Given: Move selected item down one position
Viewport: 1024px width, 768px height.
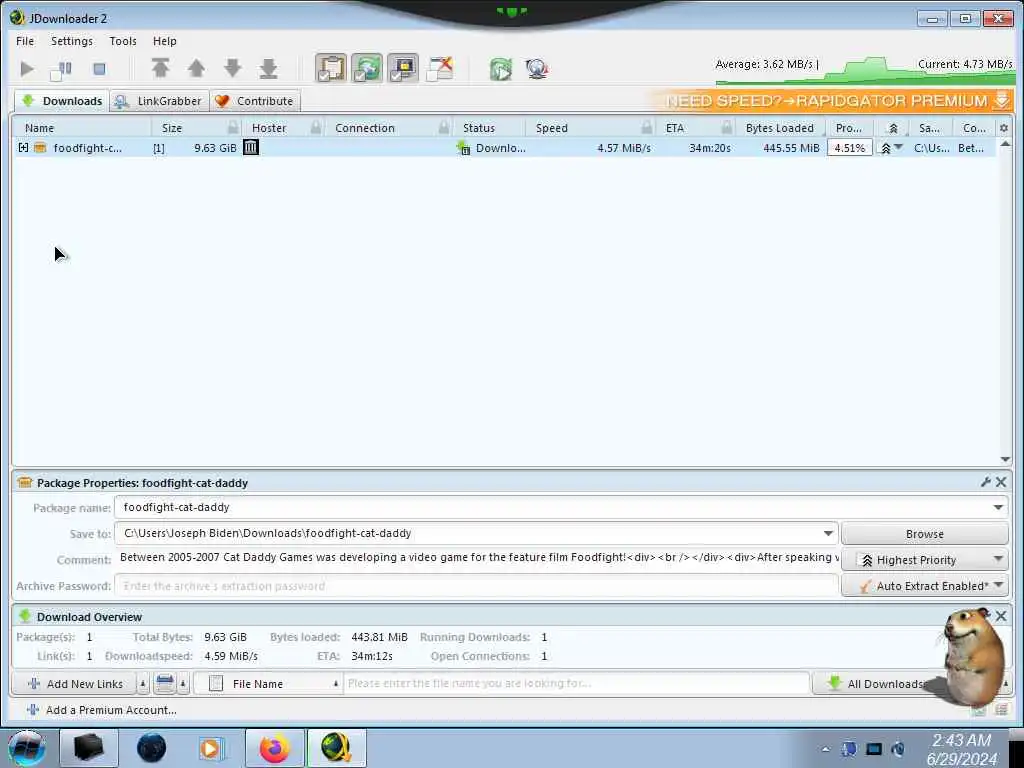Looking at the screenshot, I should pyautogui.click(x=232, y=68).
